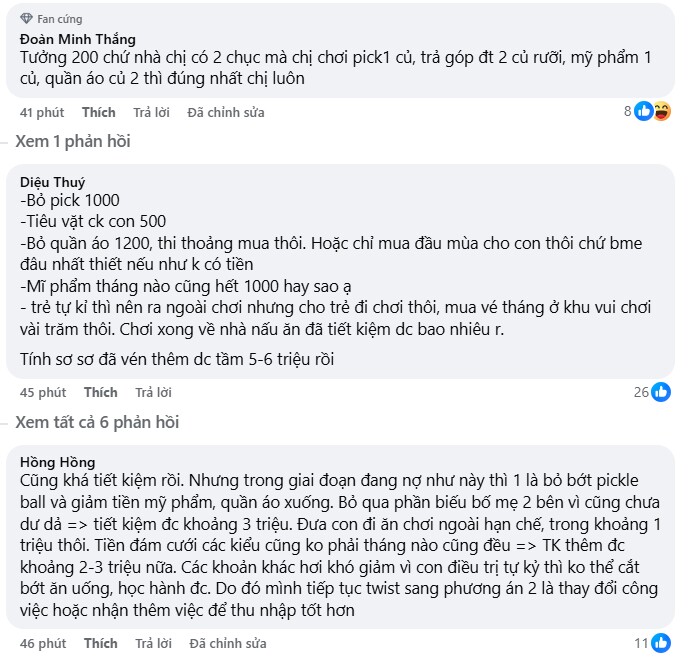The width and height of the screenshot is (699, 664).
Task: Open Hồng Hồng's profile name
Action: (58, 462)
